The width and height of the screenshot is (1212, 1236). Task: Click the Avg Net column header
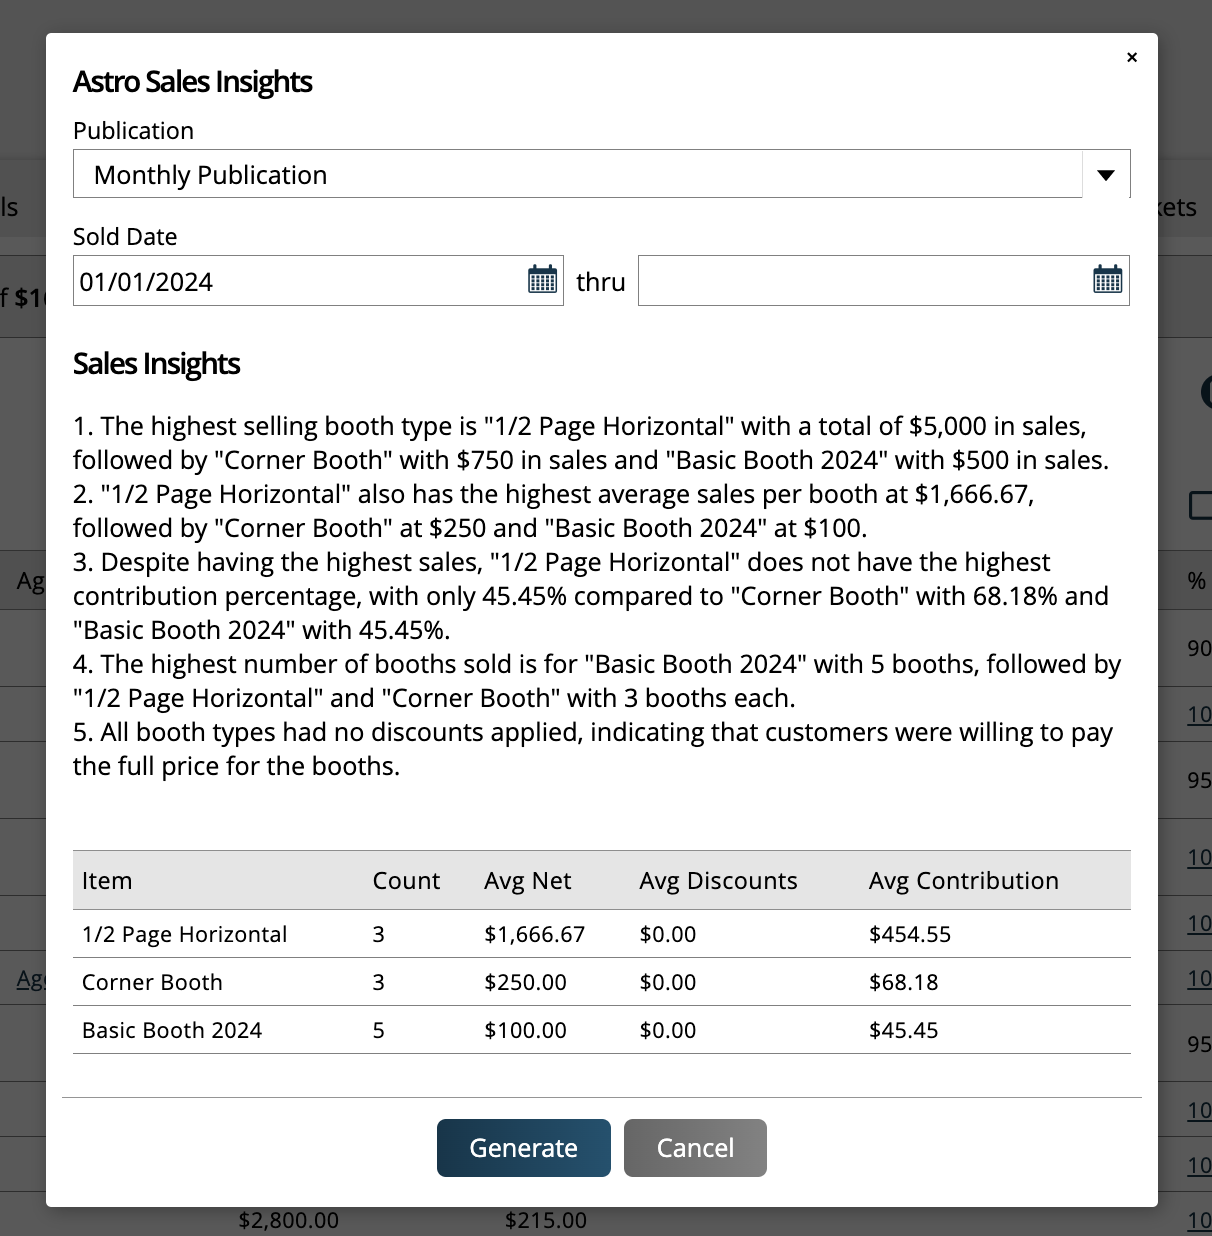[528, 880]
